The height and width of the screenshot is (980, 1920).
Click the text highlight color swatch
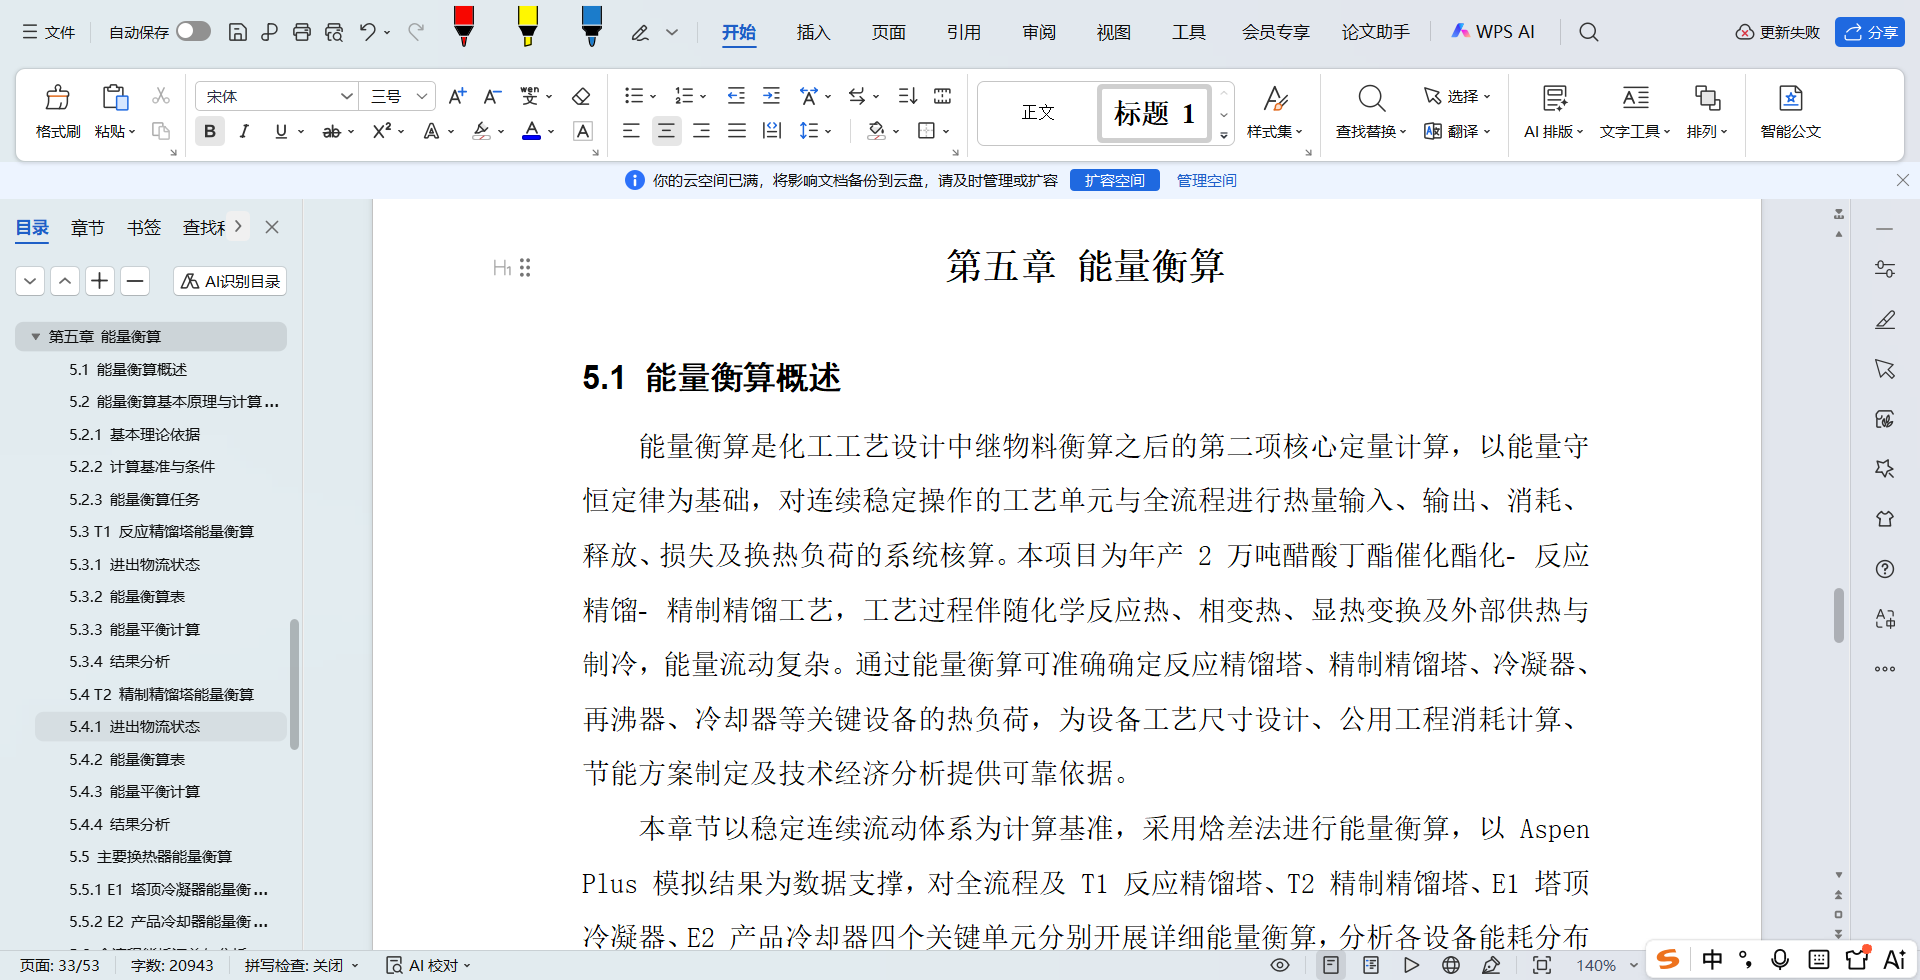[482, 131]
